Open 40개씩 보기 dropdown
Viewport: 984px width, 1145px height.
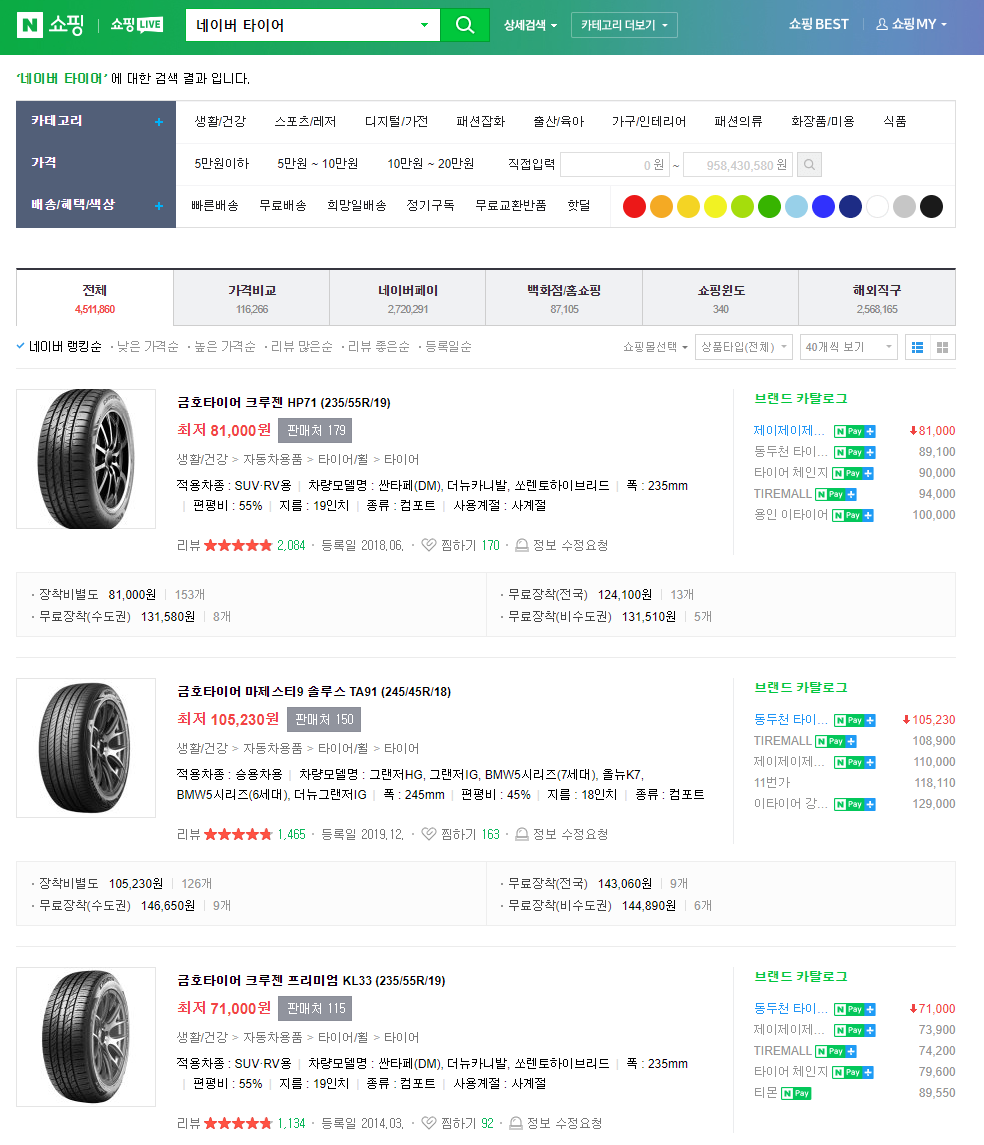pos(849,347)
